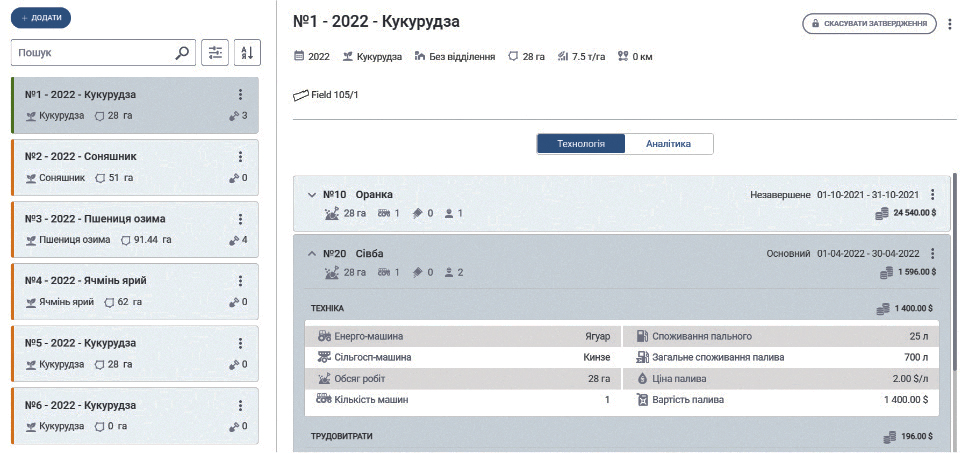Image resolution: width=960 pixels, height=453 pixels.
Task: Open kebab menu of №10 Оранка
Action: (932, 195)
